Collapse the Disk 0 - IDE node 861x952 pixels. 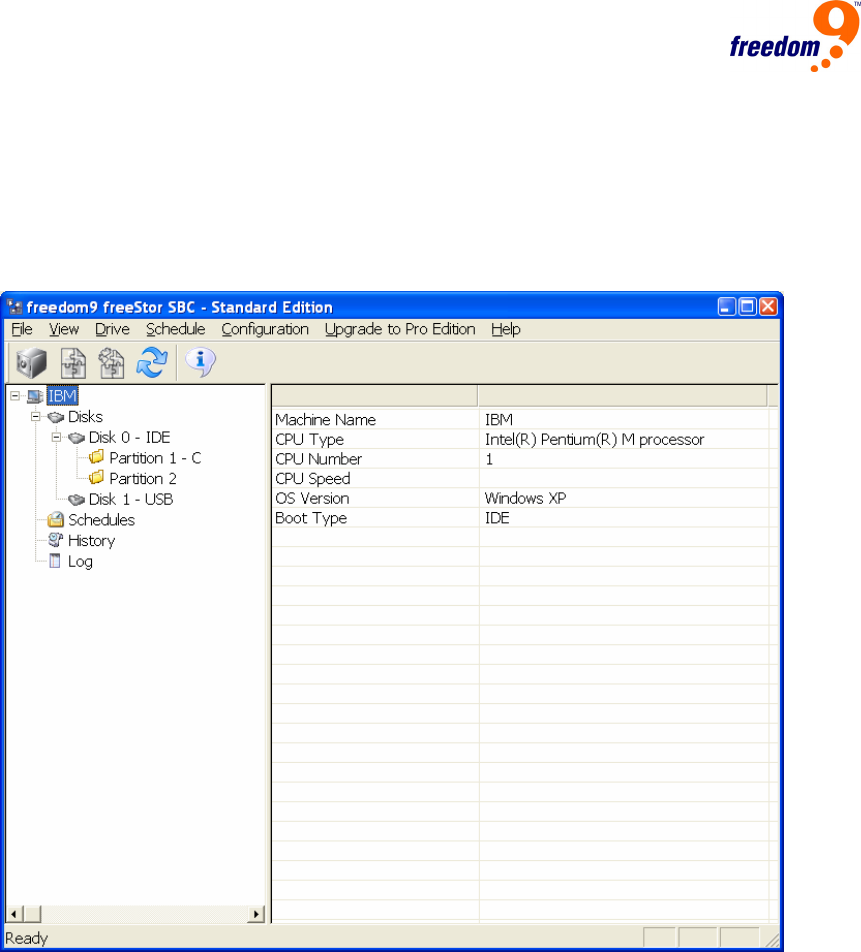point(56,438)
